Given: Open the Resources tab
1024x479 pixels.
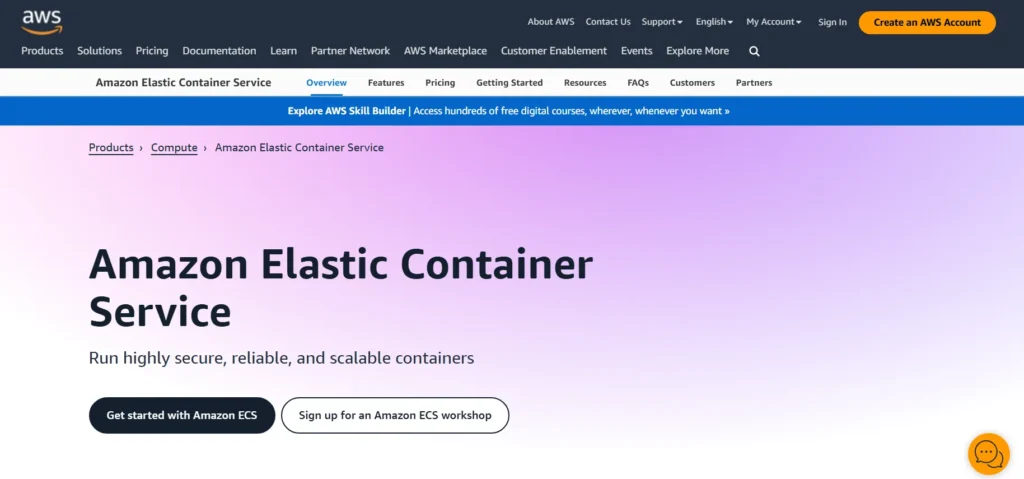Looking at the screenshot, I should coord(585,82).
